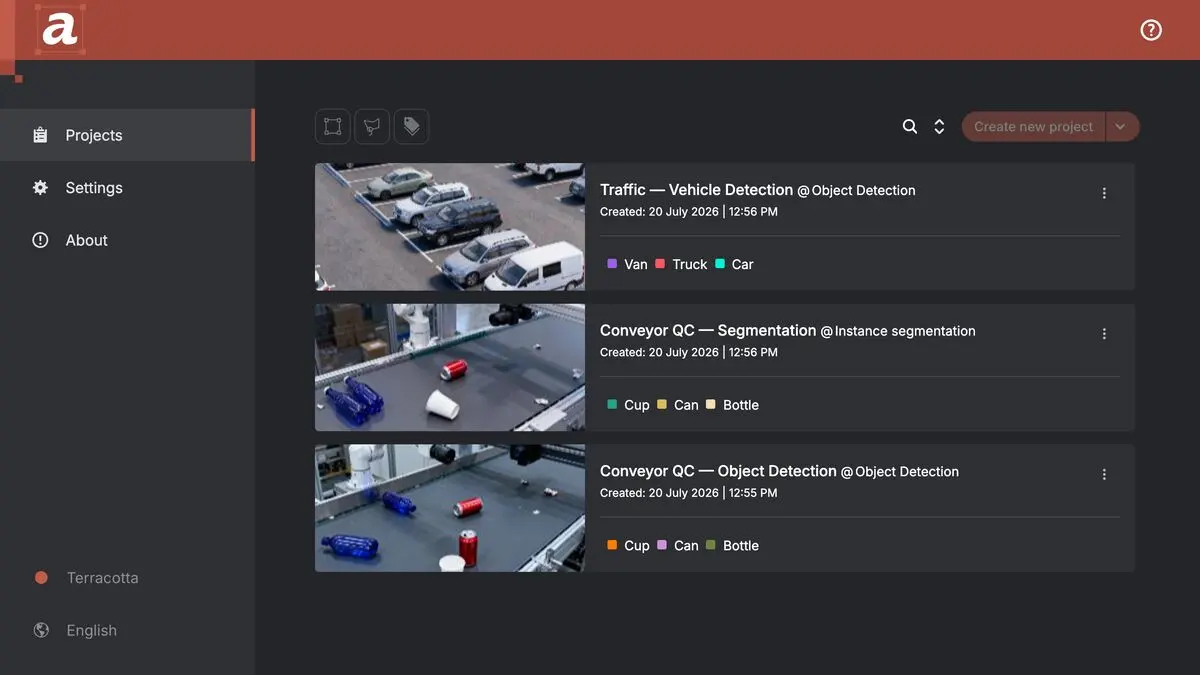Open the About sidebar section
This screenshot has height=675, width=1200.
[x=127, y=240]
